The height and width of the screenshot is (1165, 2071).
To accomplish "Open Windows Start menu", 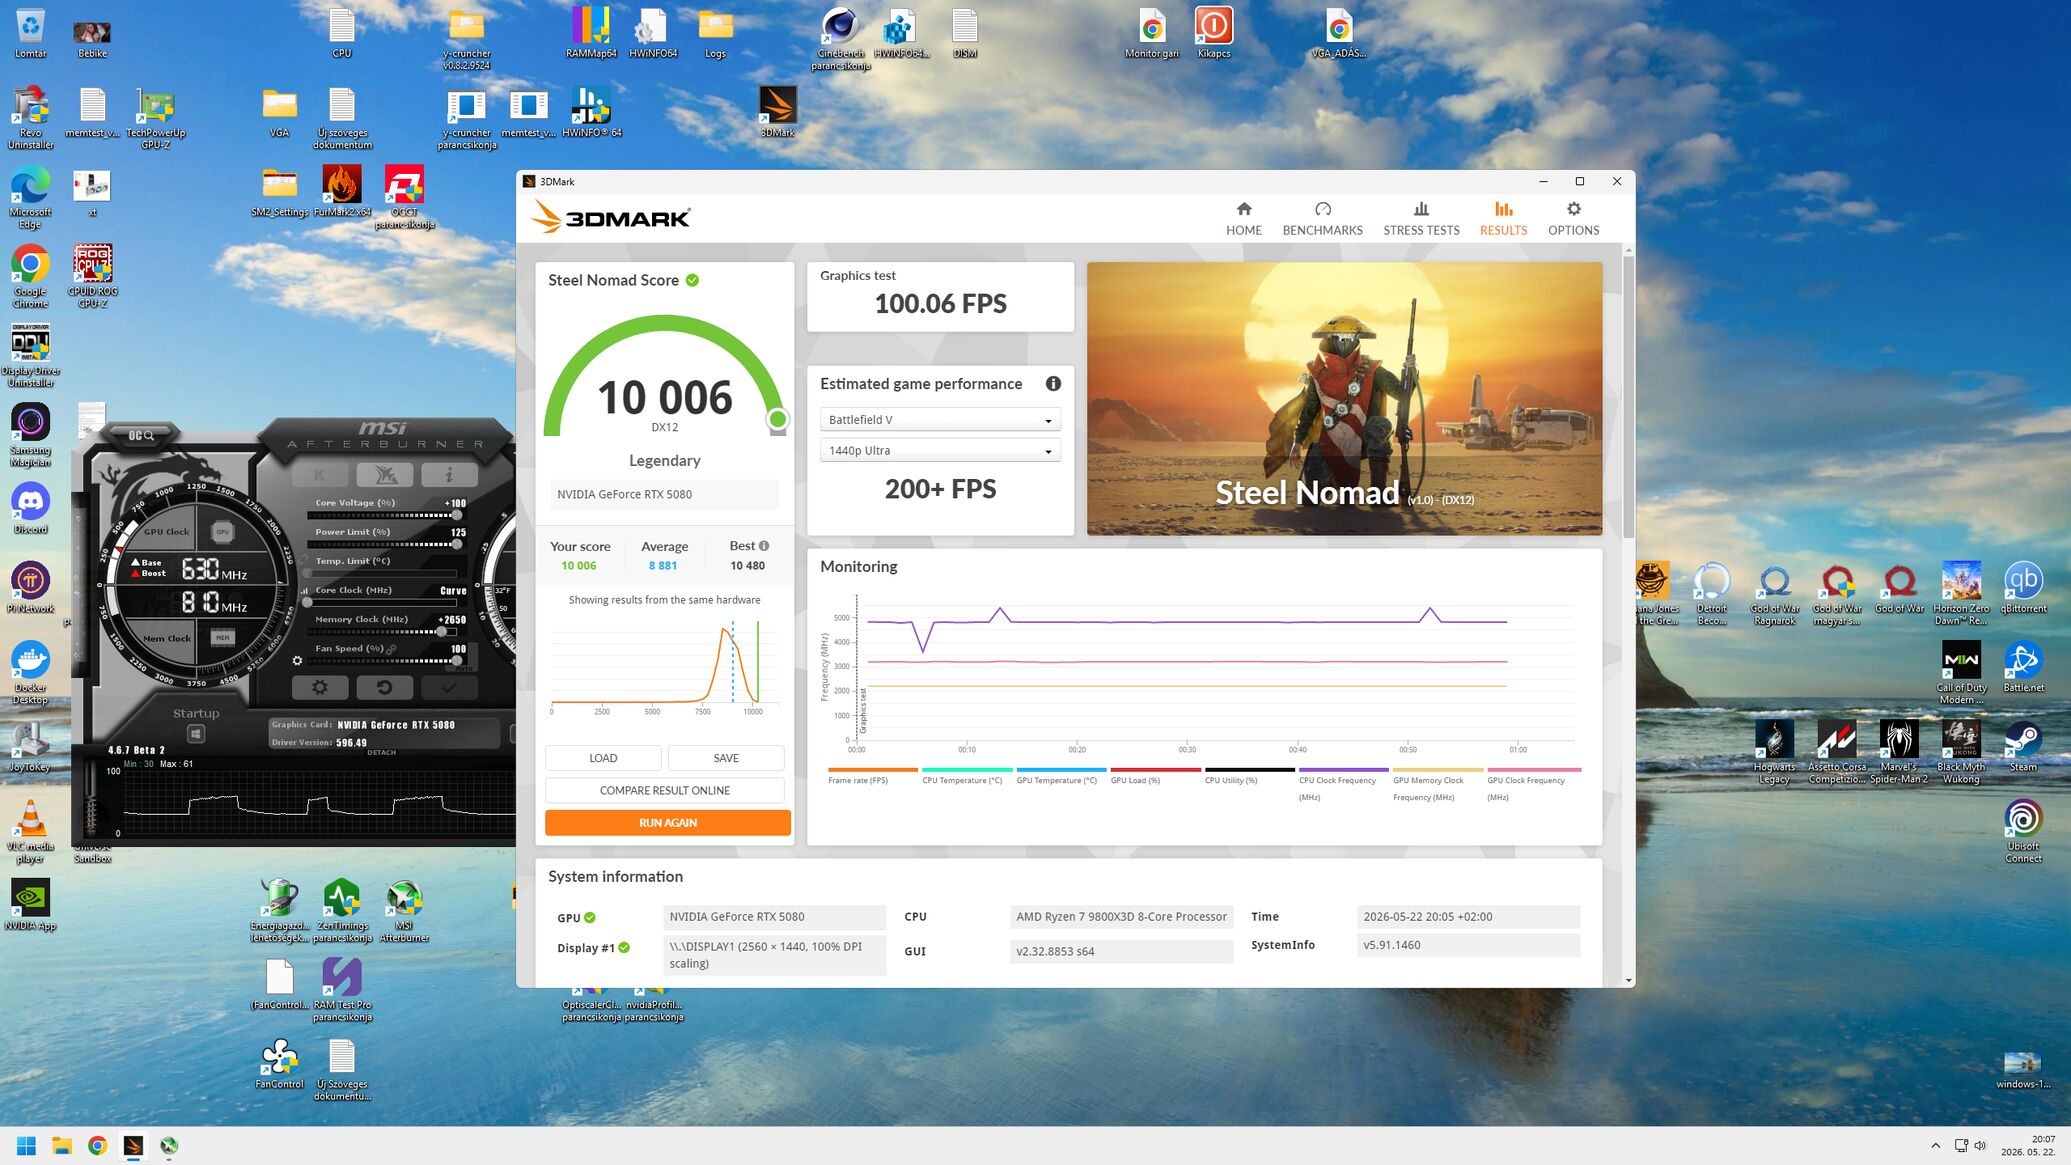I will click(x=27, y=1146).
